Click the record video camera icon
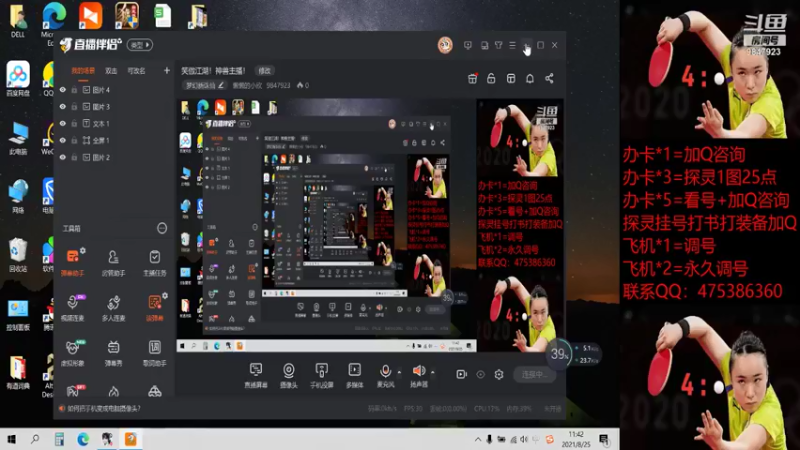 461,374
